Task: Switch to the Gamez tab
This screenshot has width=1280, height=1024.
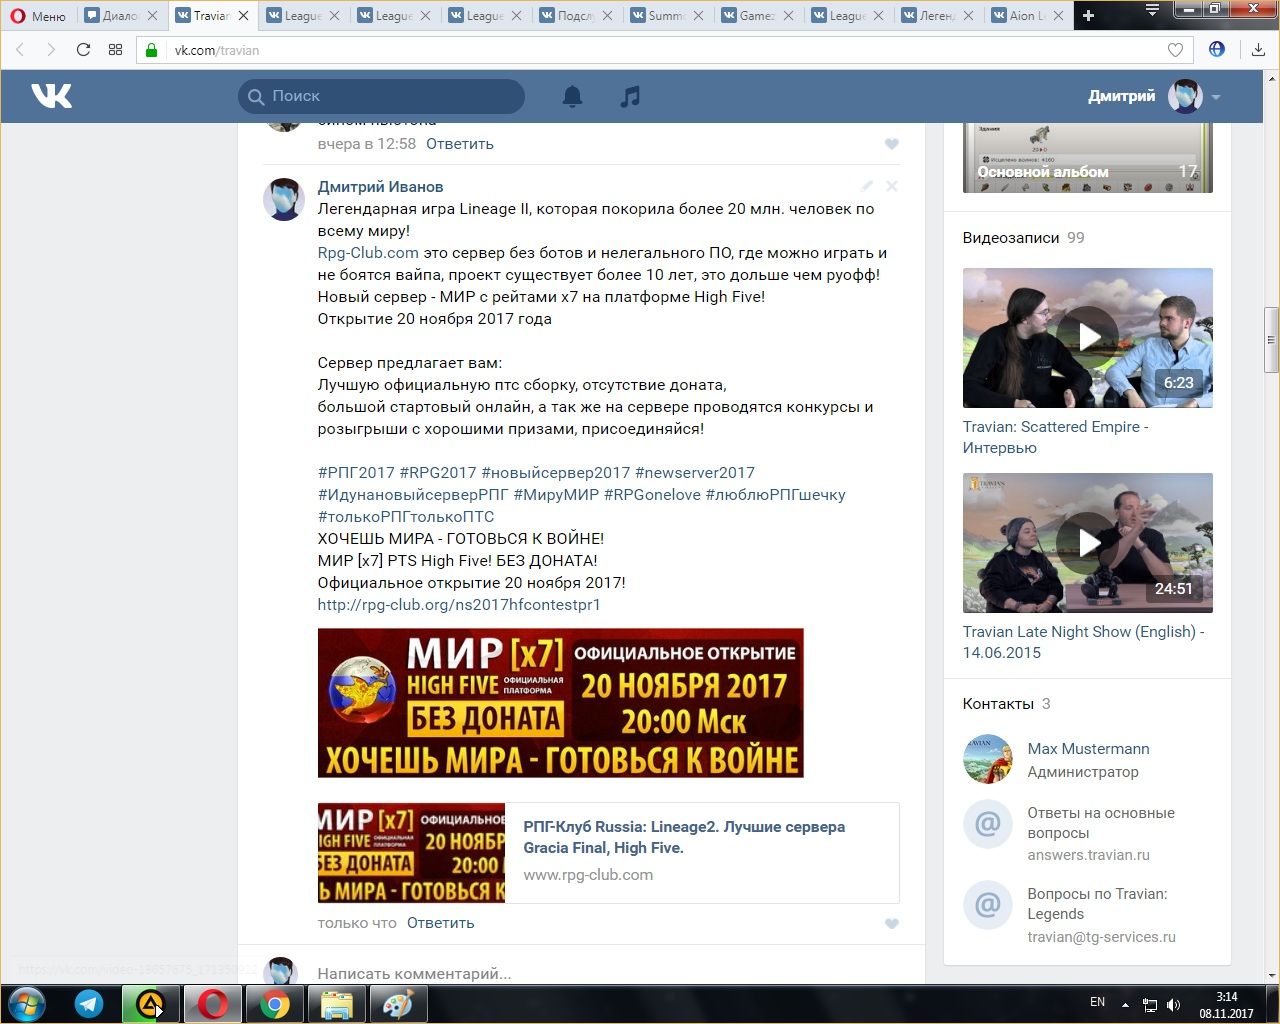Action: point(757,15)
